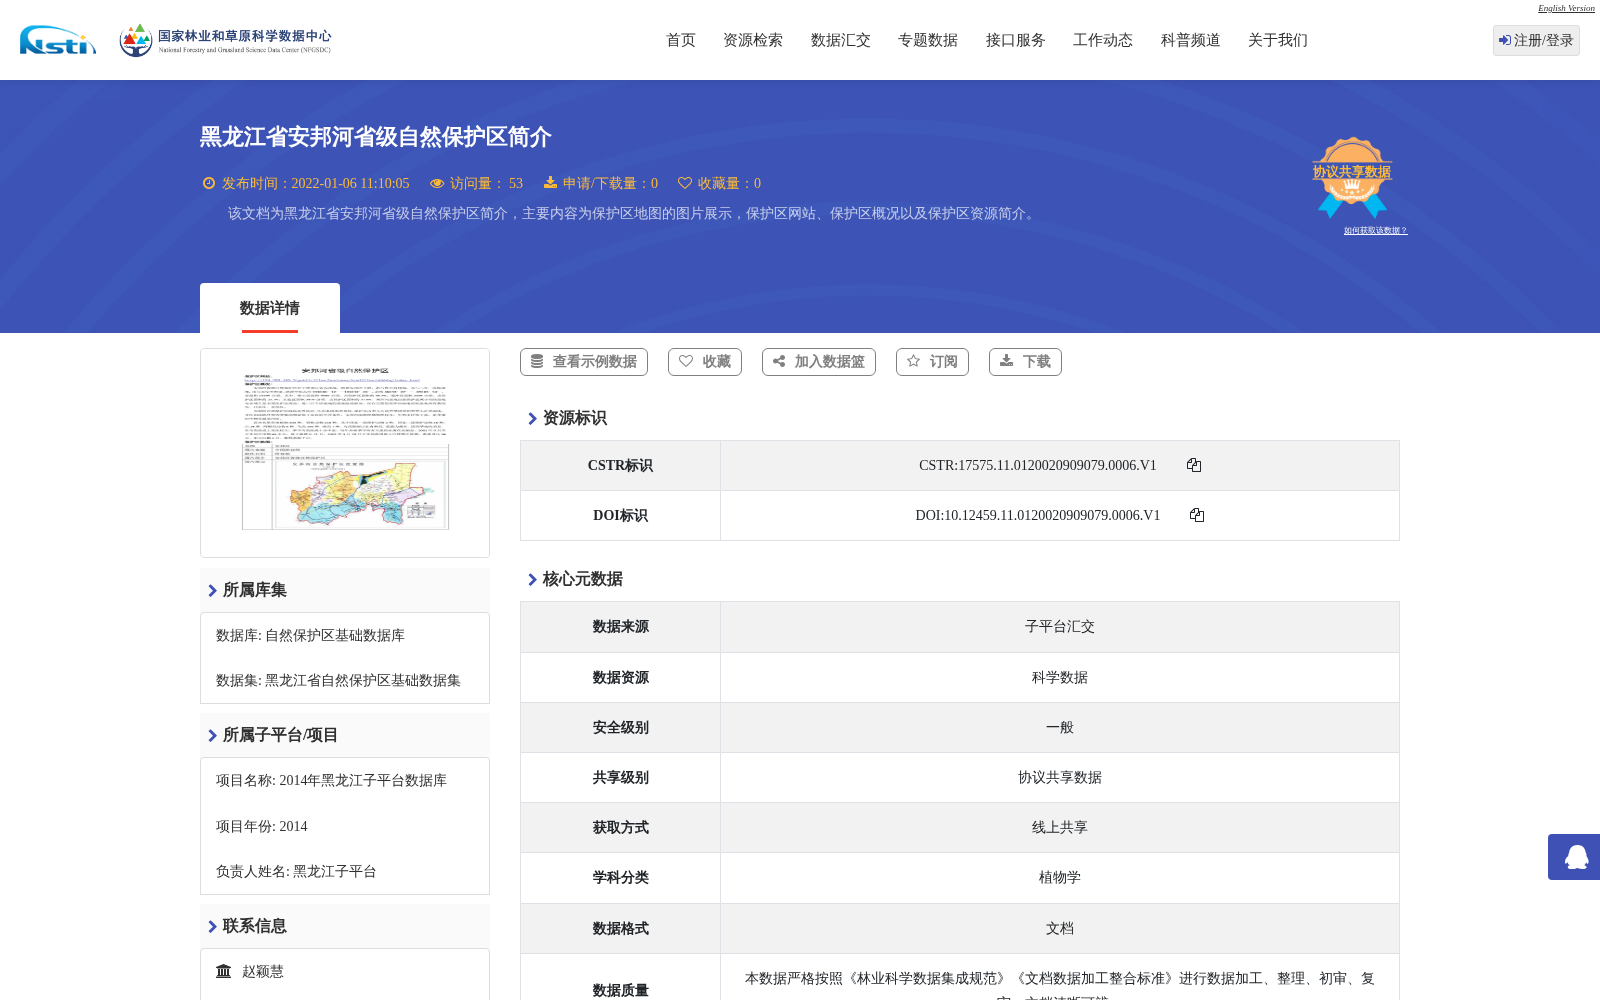1600x1000 pixels.
Task: Copy the CSTR identifier
Action: [1194, 465]
